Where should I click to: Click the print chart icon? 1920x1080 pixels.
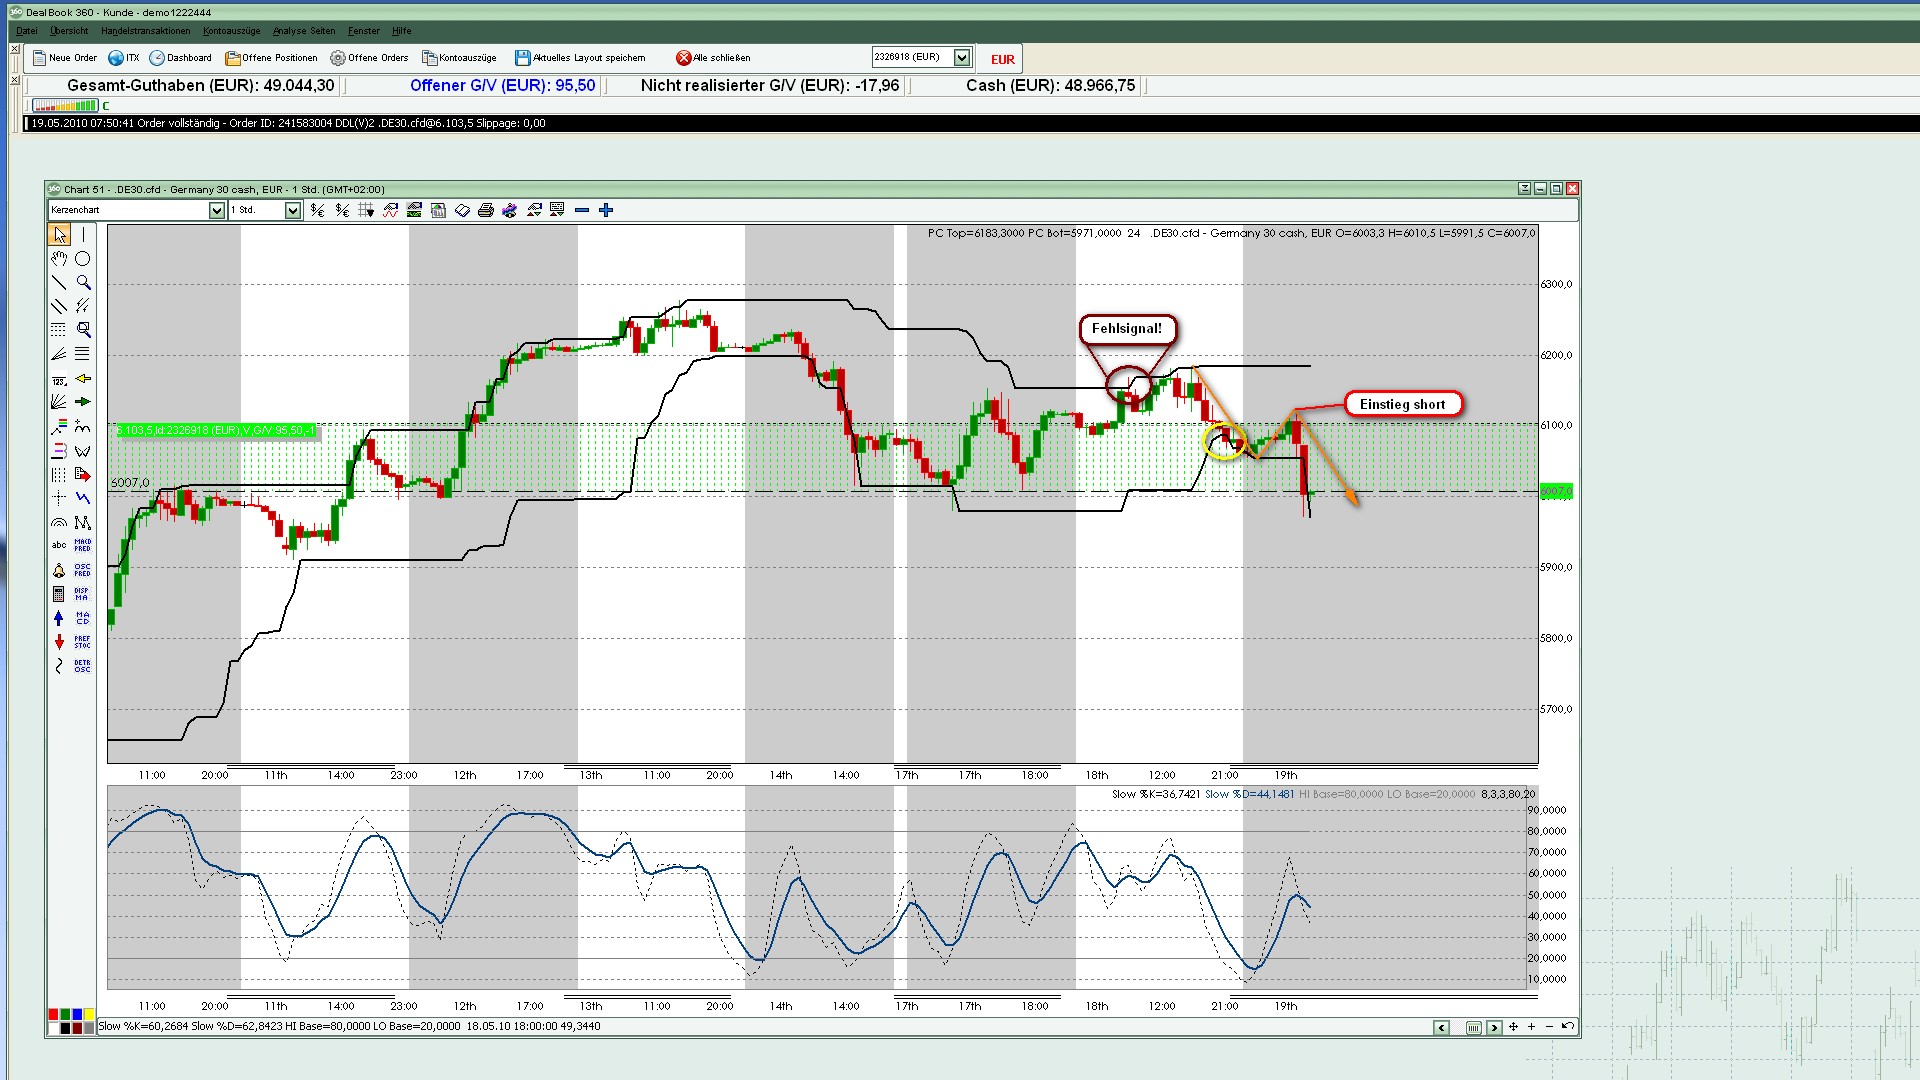tap(486, 210)
